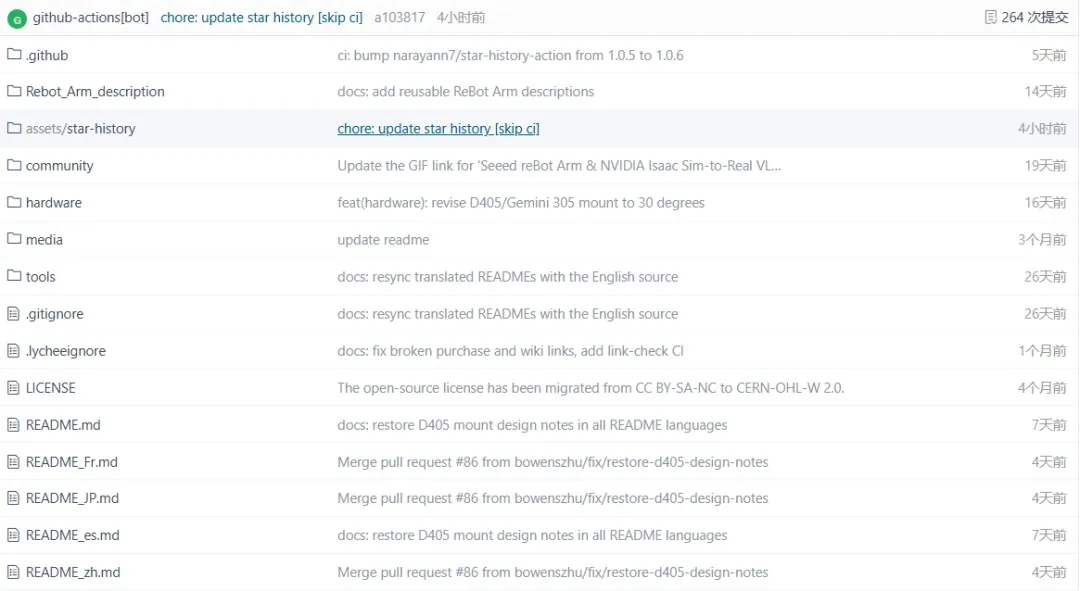Open .gitignore row commit 'docs: resync translated READMEs'
Image resolution: width=1080 pixels, height=591 pixels.
508,314
